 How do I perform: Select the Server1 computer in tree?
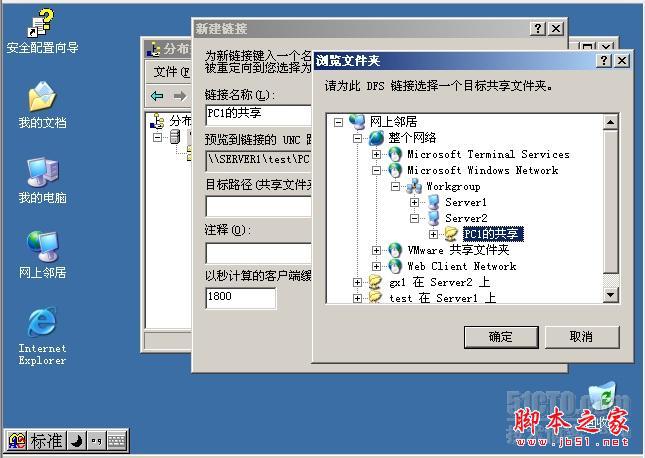pyautogui.click(x=465, y=202)
